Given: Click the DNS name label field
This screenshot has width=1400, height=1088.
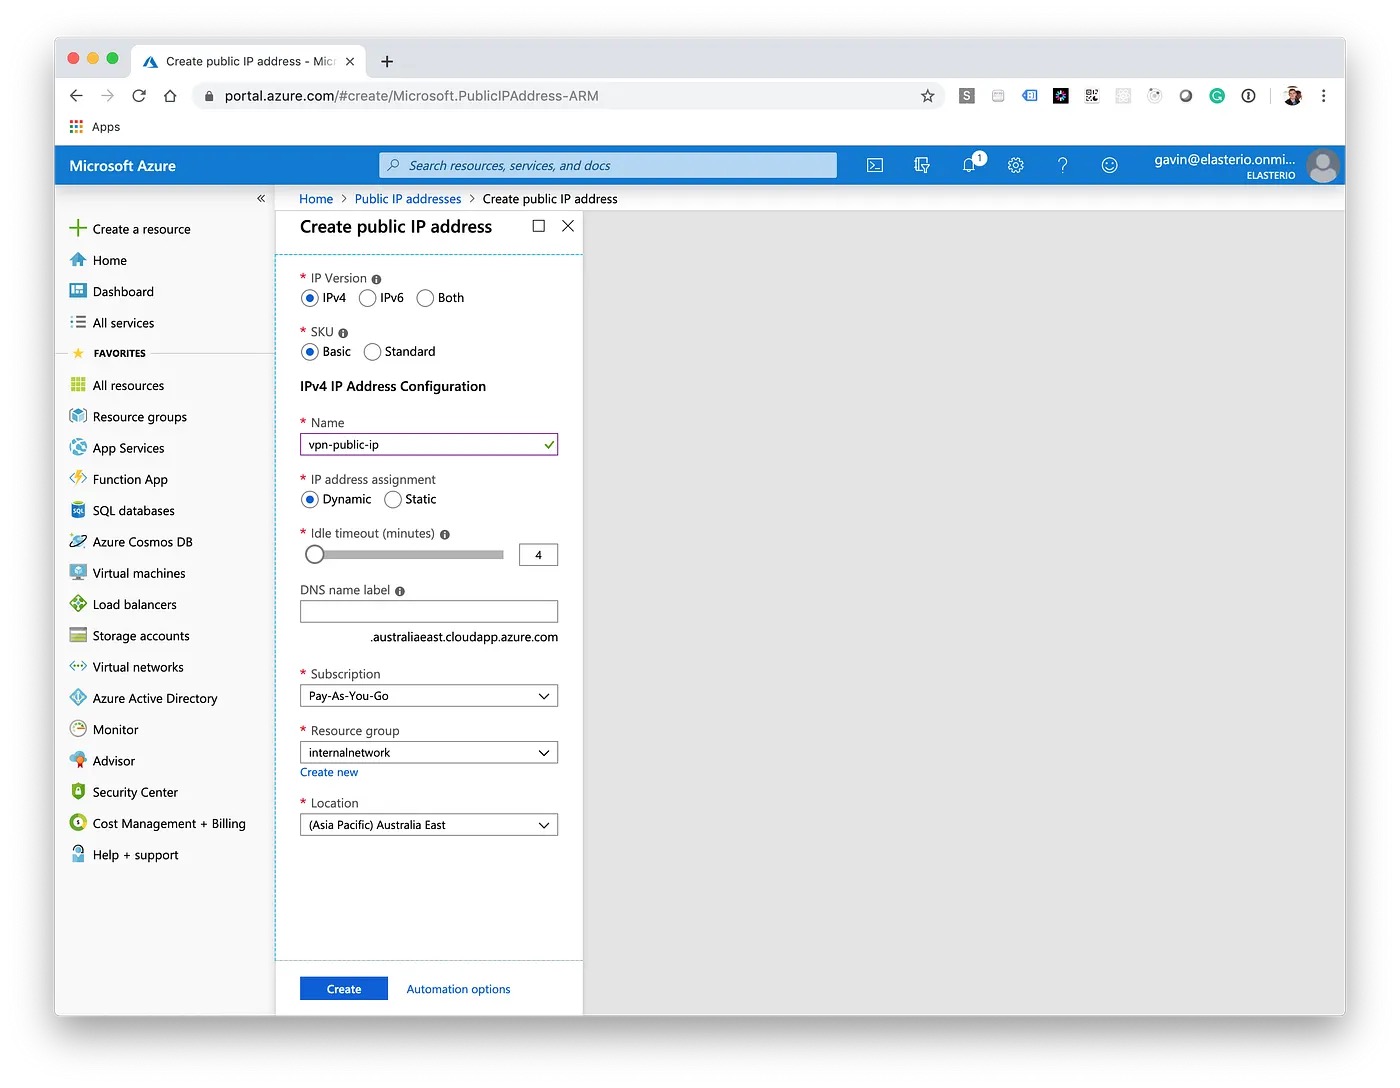Looking at the screenshot, I should pyautogui.click(x=429, y=611).
